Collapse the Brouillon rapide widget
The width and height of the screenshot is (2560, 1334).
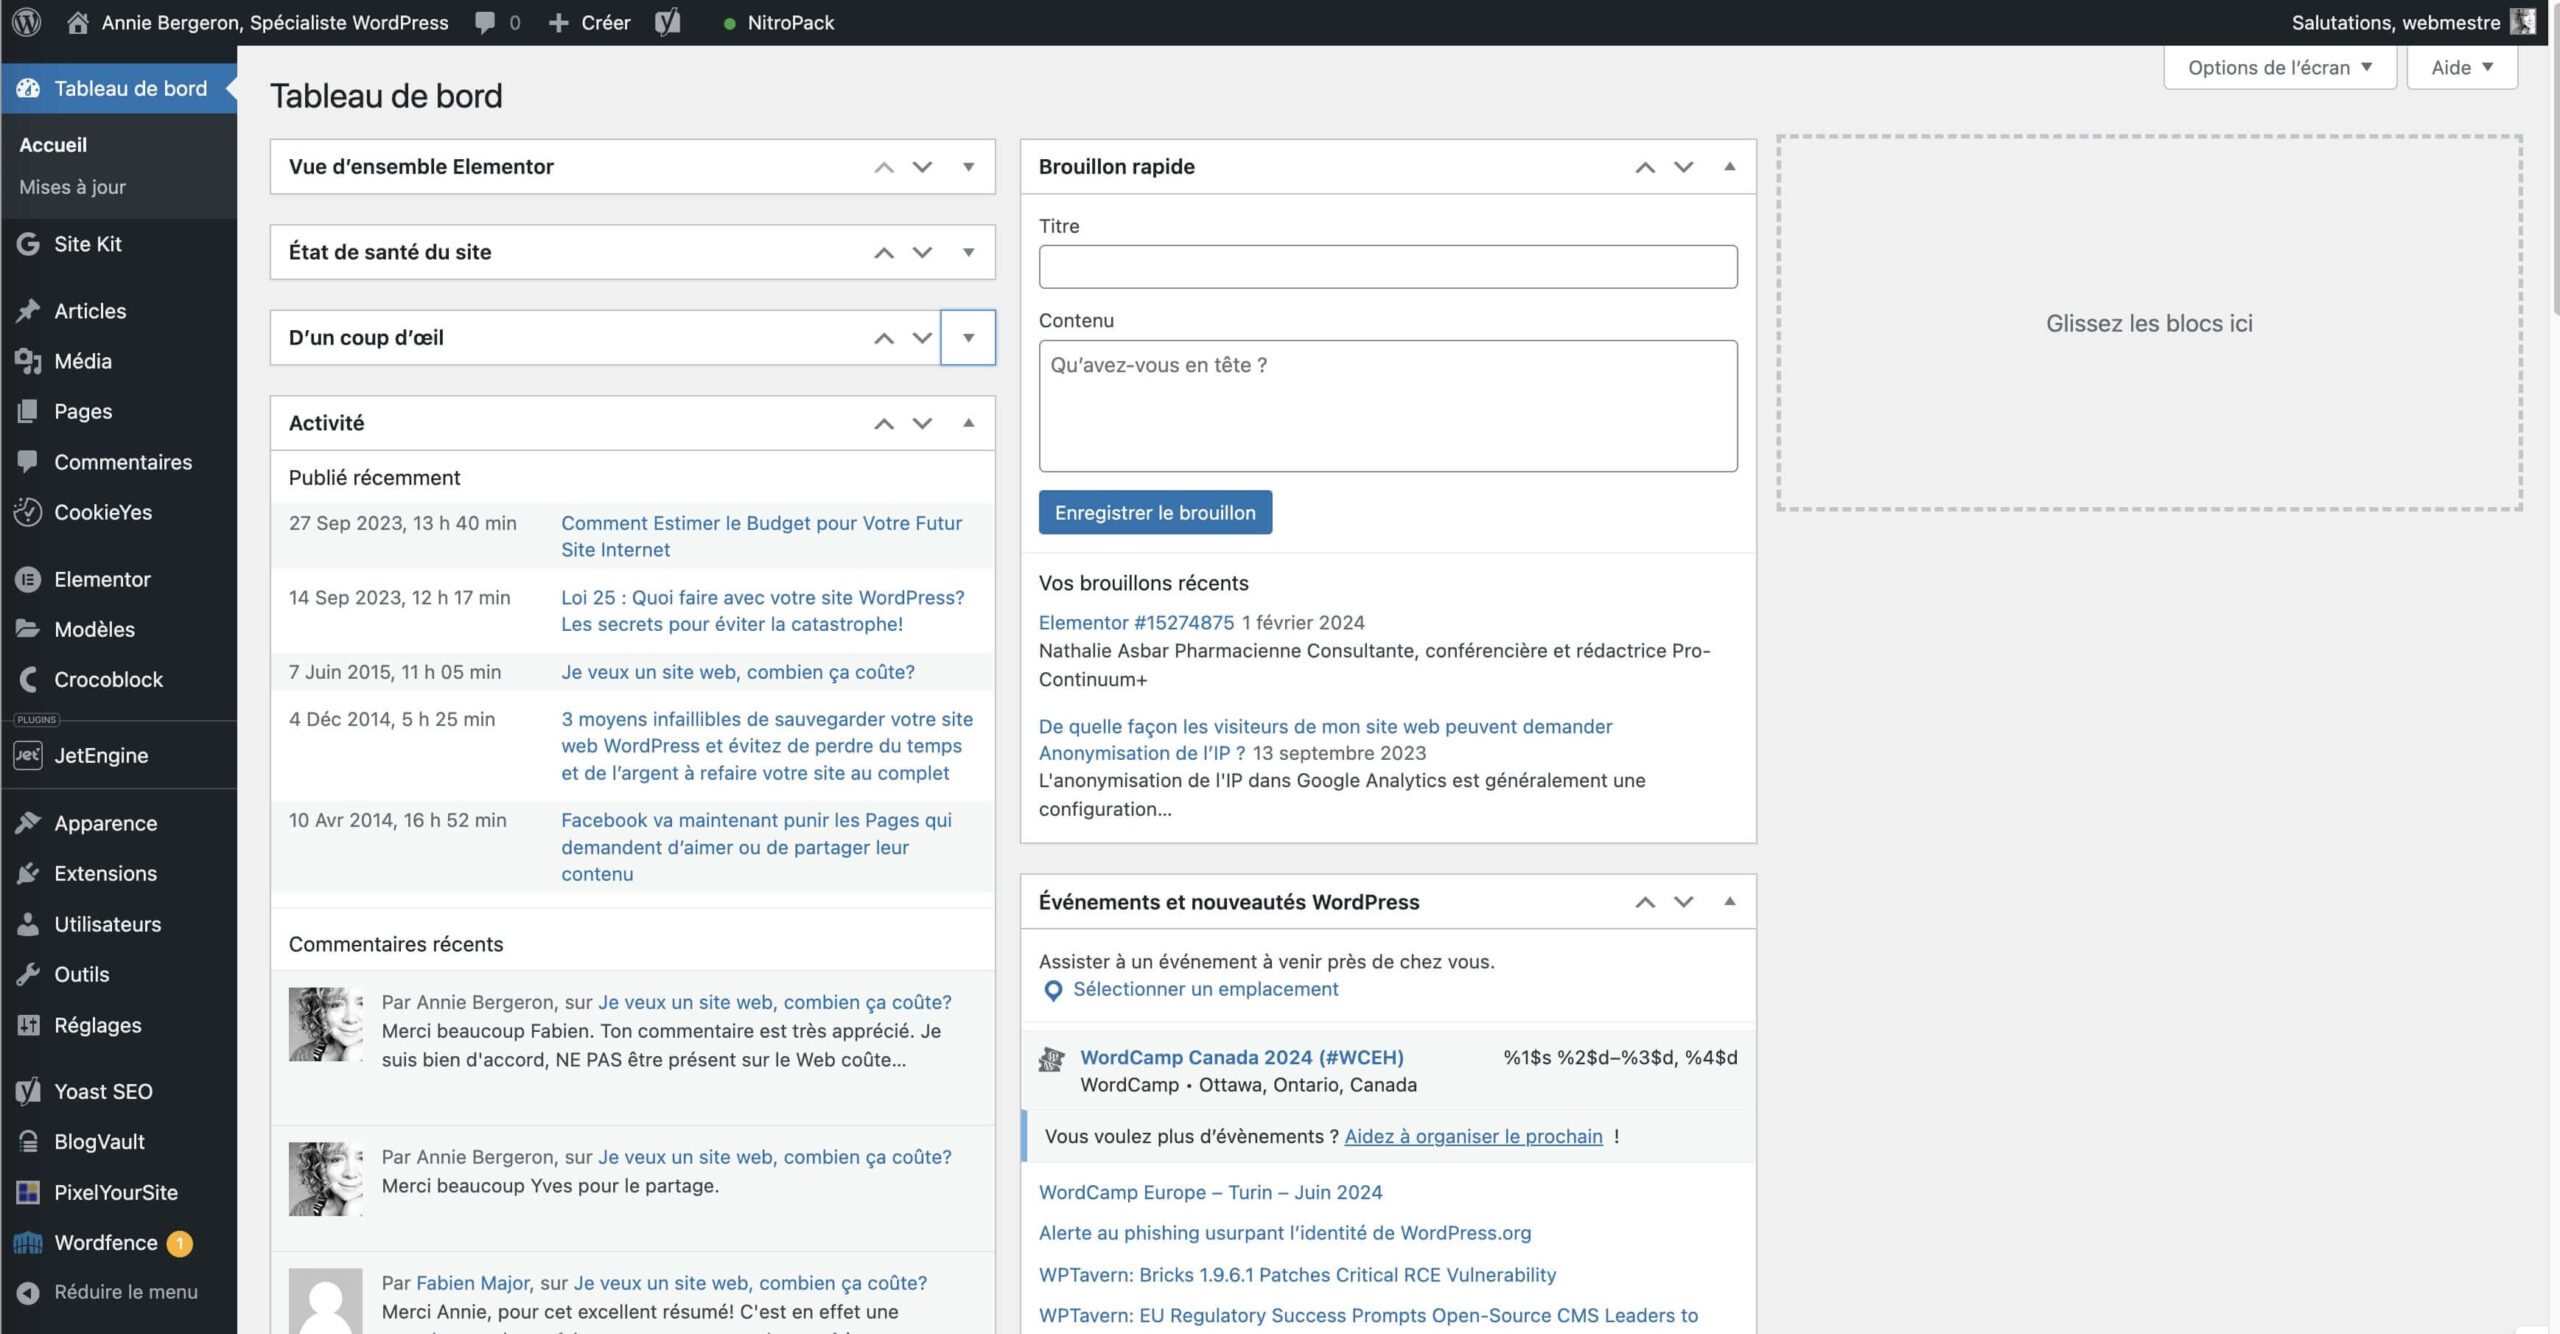pos(1728,166)
